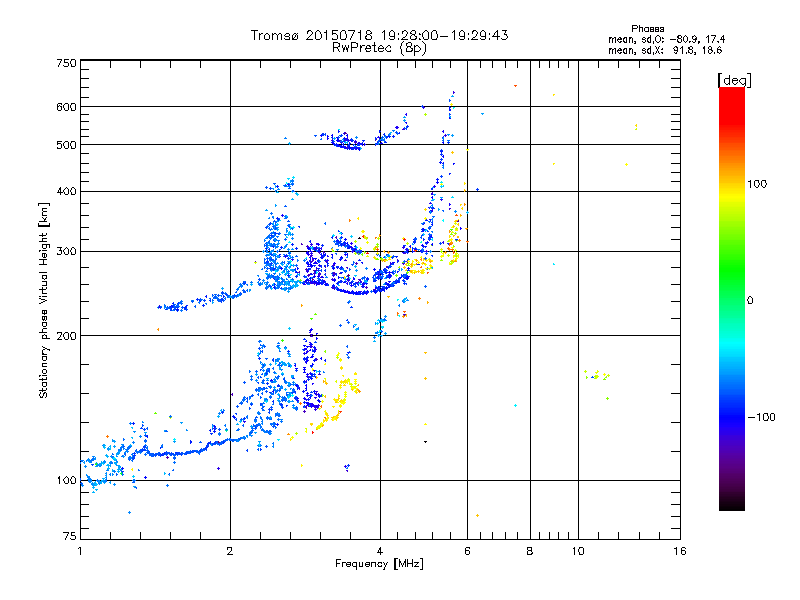800x600 pixels.
Task: Click the '0' colorbar tick label
Action: (x=750, y=301)
